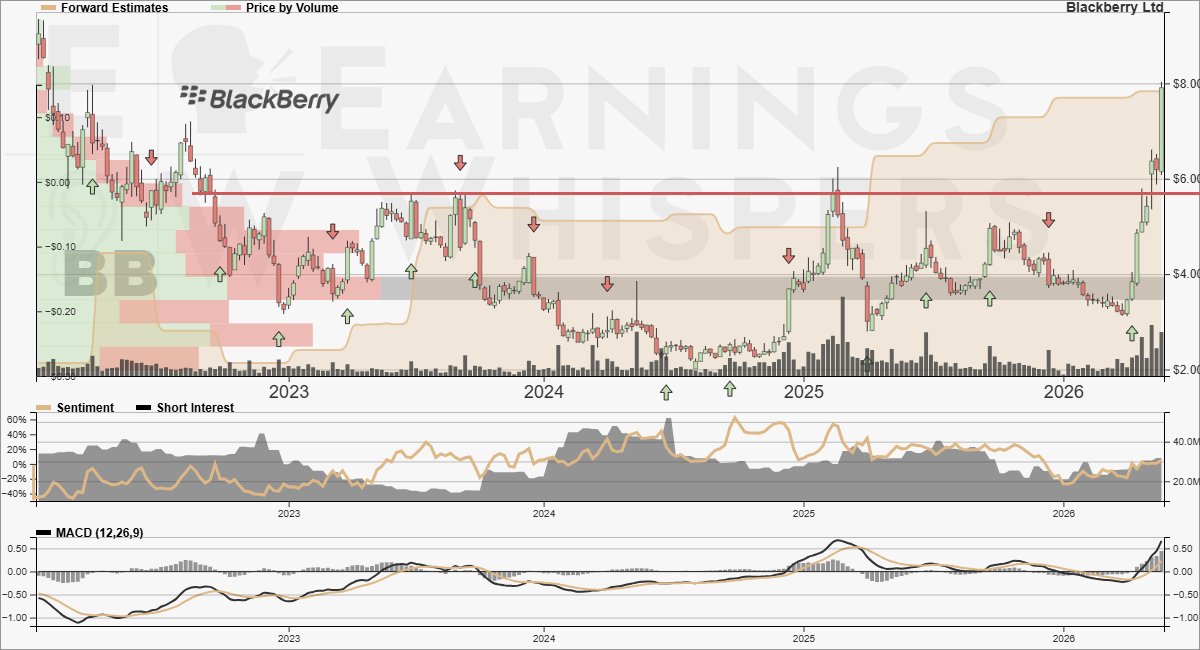Click the -1.00 MACD axis label on the left
Viewport: 1200px width, 650px height.
[x=16, y=618]
